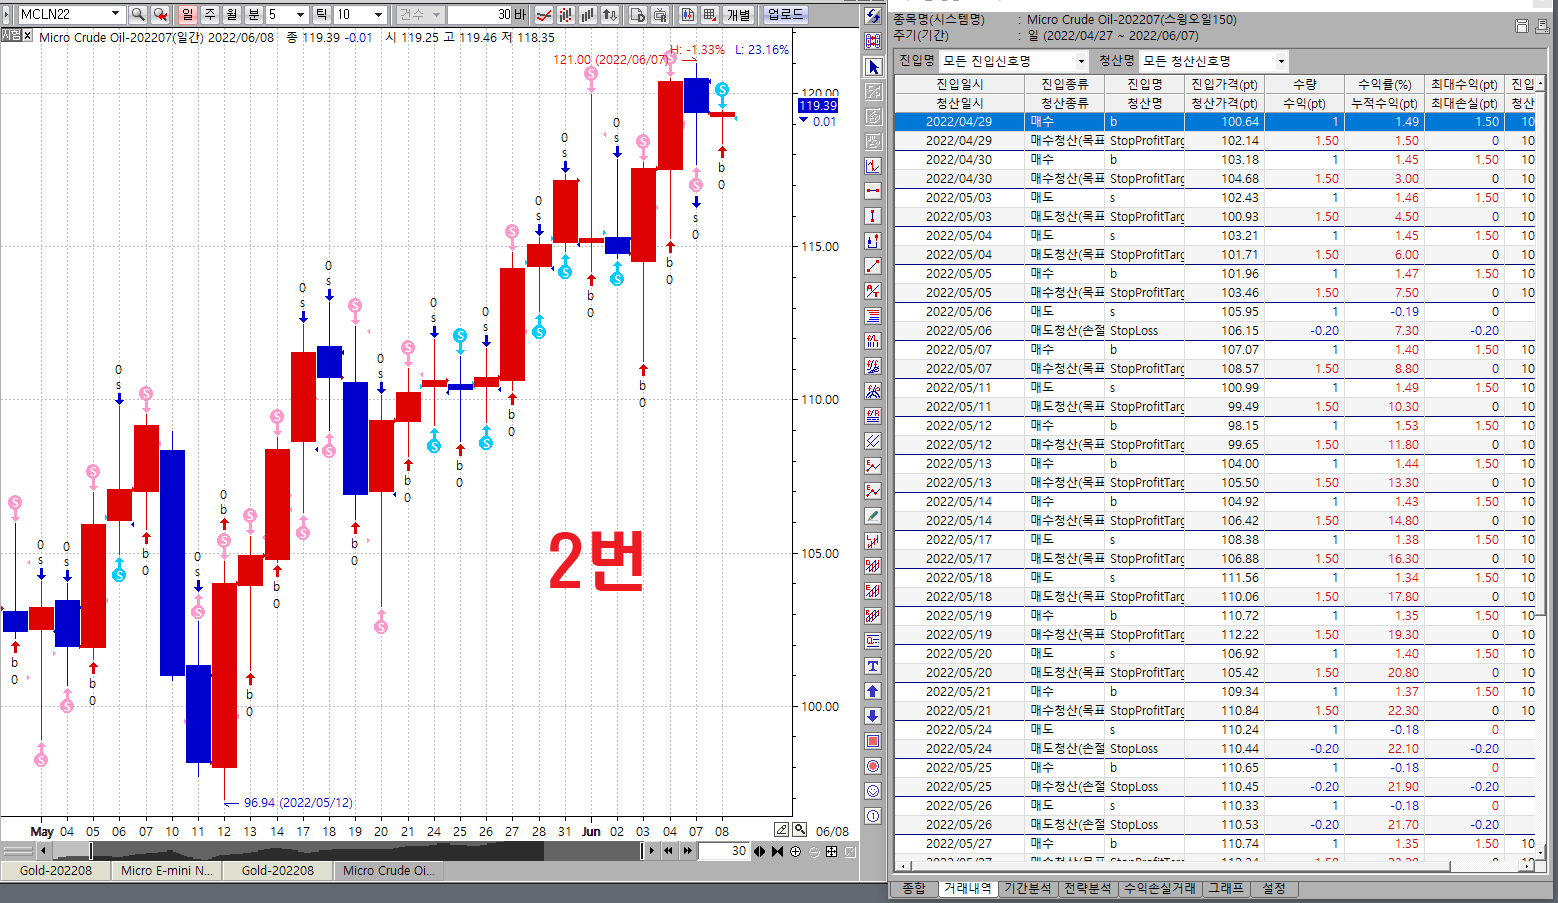Toggle the daily (일) period button
Screen dimensions: 1558x903
click(x=187, y=14)
